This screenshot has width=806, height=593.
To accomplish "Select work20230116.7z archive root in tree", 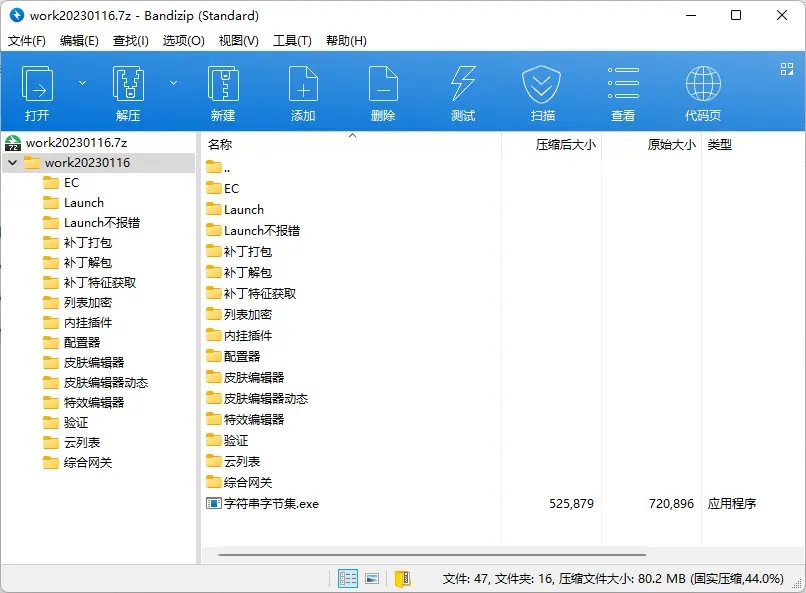I will pyautogui.click(x=66, y=142).
